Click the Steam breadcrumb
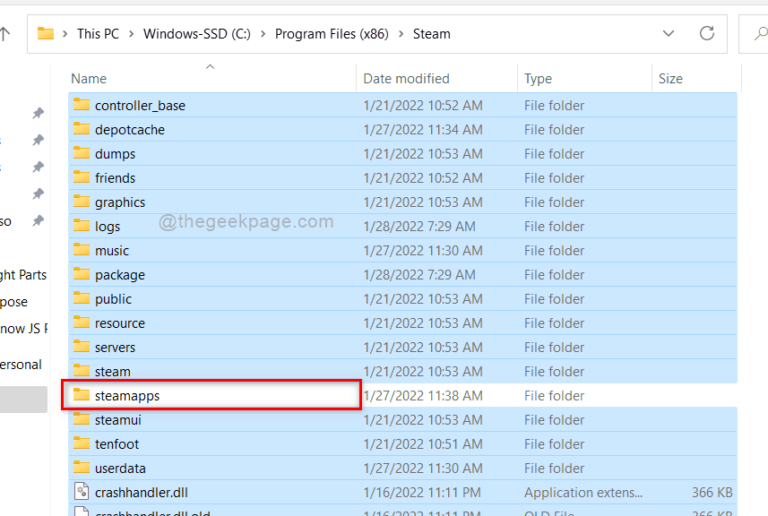 click(x=432, y=34)
